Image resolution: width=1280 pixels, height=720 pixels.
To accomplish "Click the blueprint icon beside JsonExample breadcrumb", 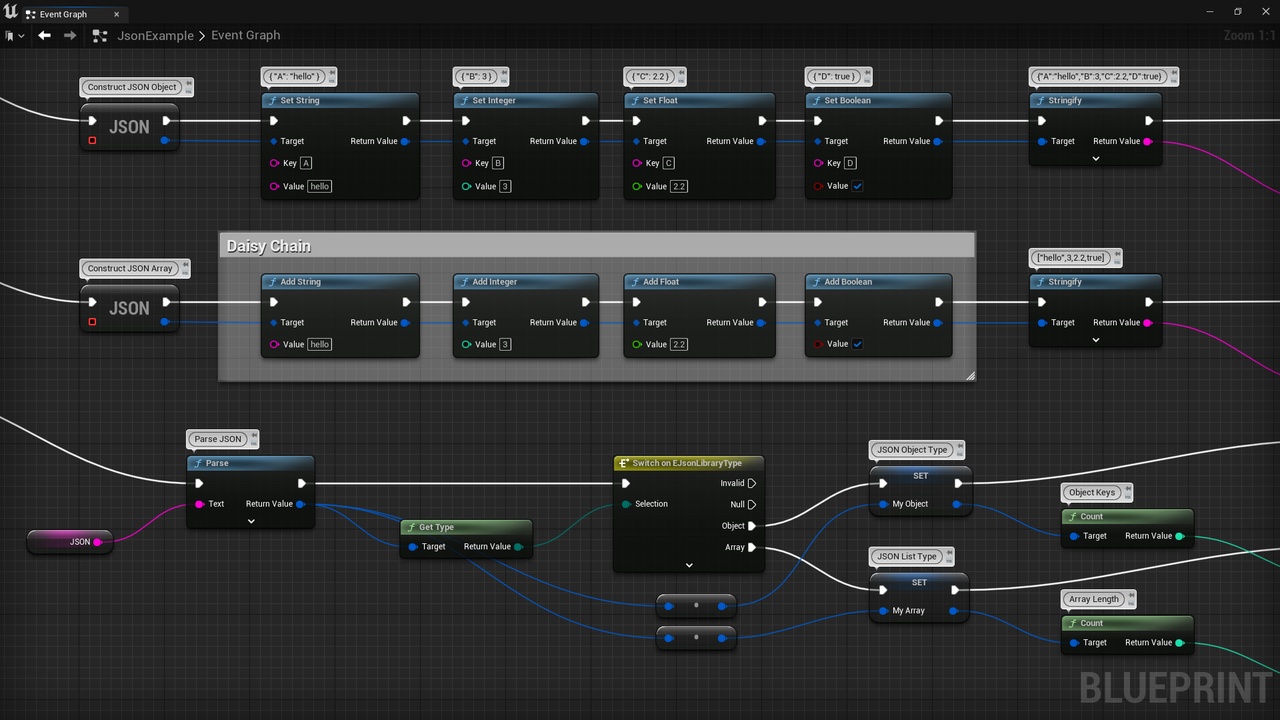I will coord(99,35).
